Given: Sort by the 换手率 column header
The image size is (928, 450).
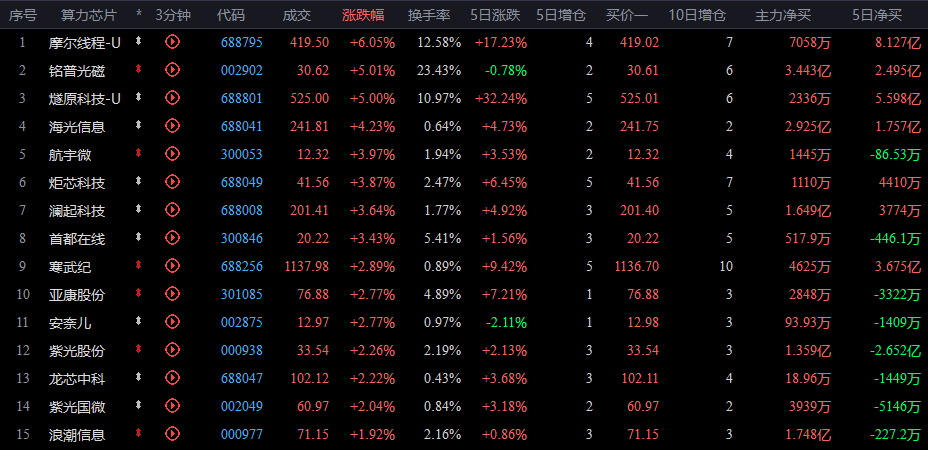Looking at the screenshot, I should 429,15.
